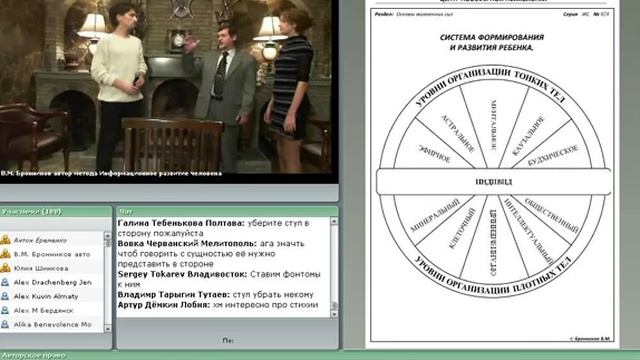Select participant Alex M Бердянск
The width and height of the screenshot is (640, 360).
52,310
